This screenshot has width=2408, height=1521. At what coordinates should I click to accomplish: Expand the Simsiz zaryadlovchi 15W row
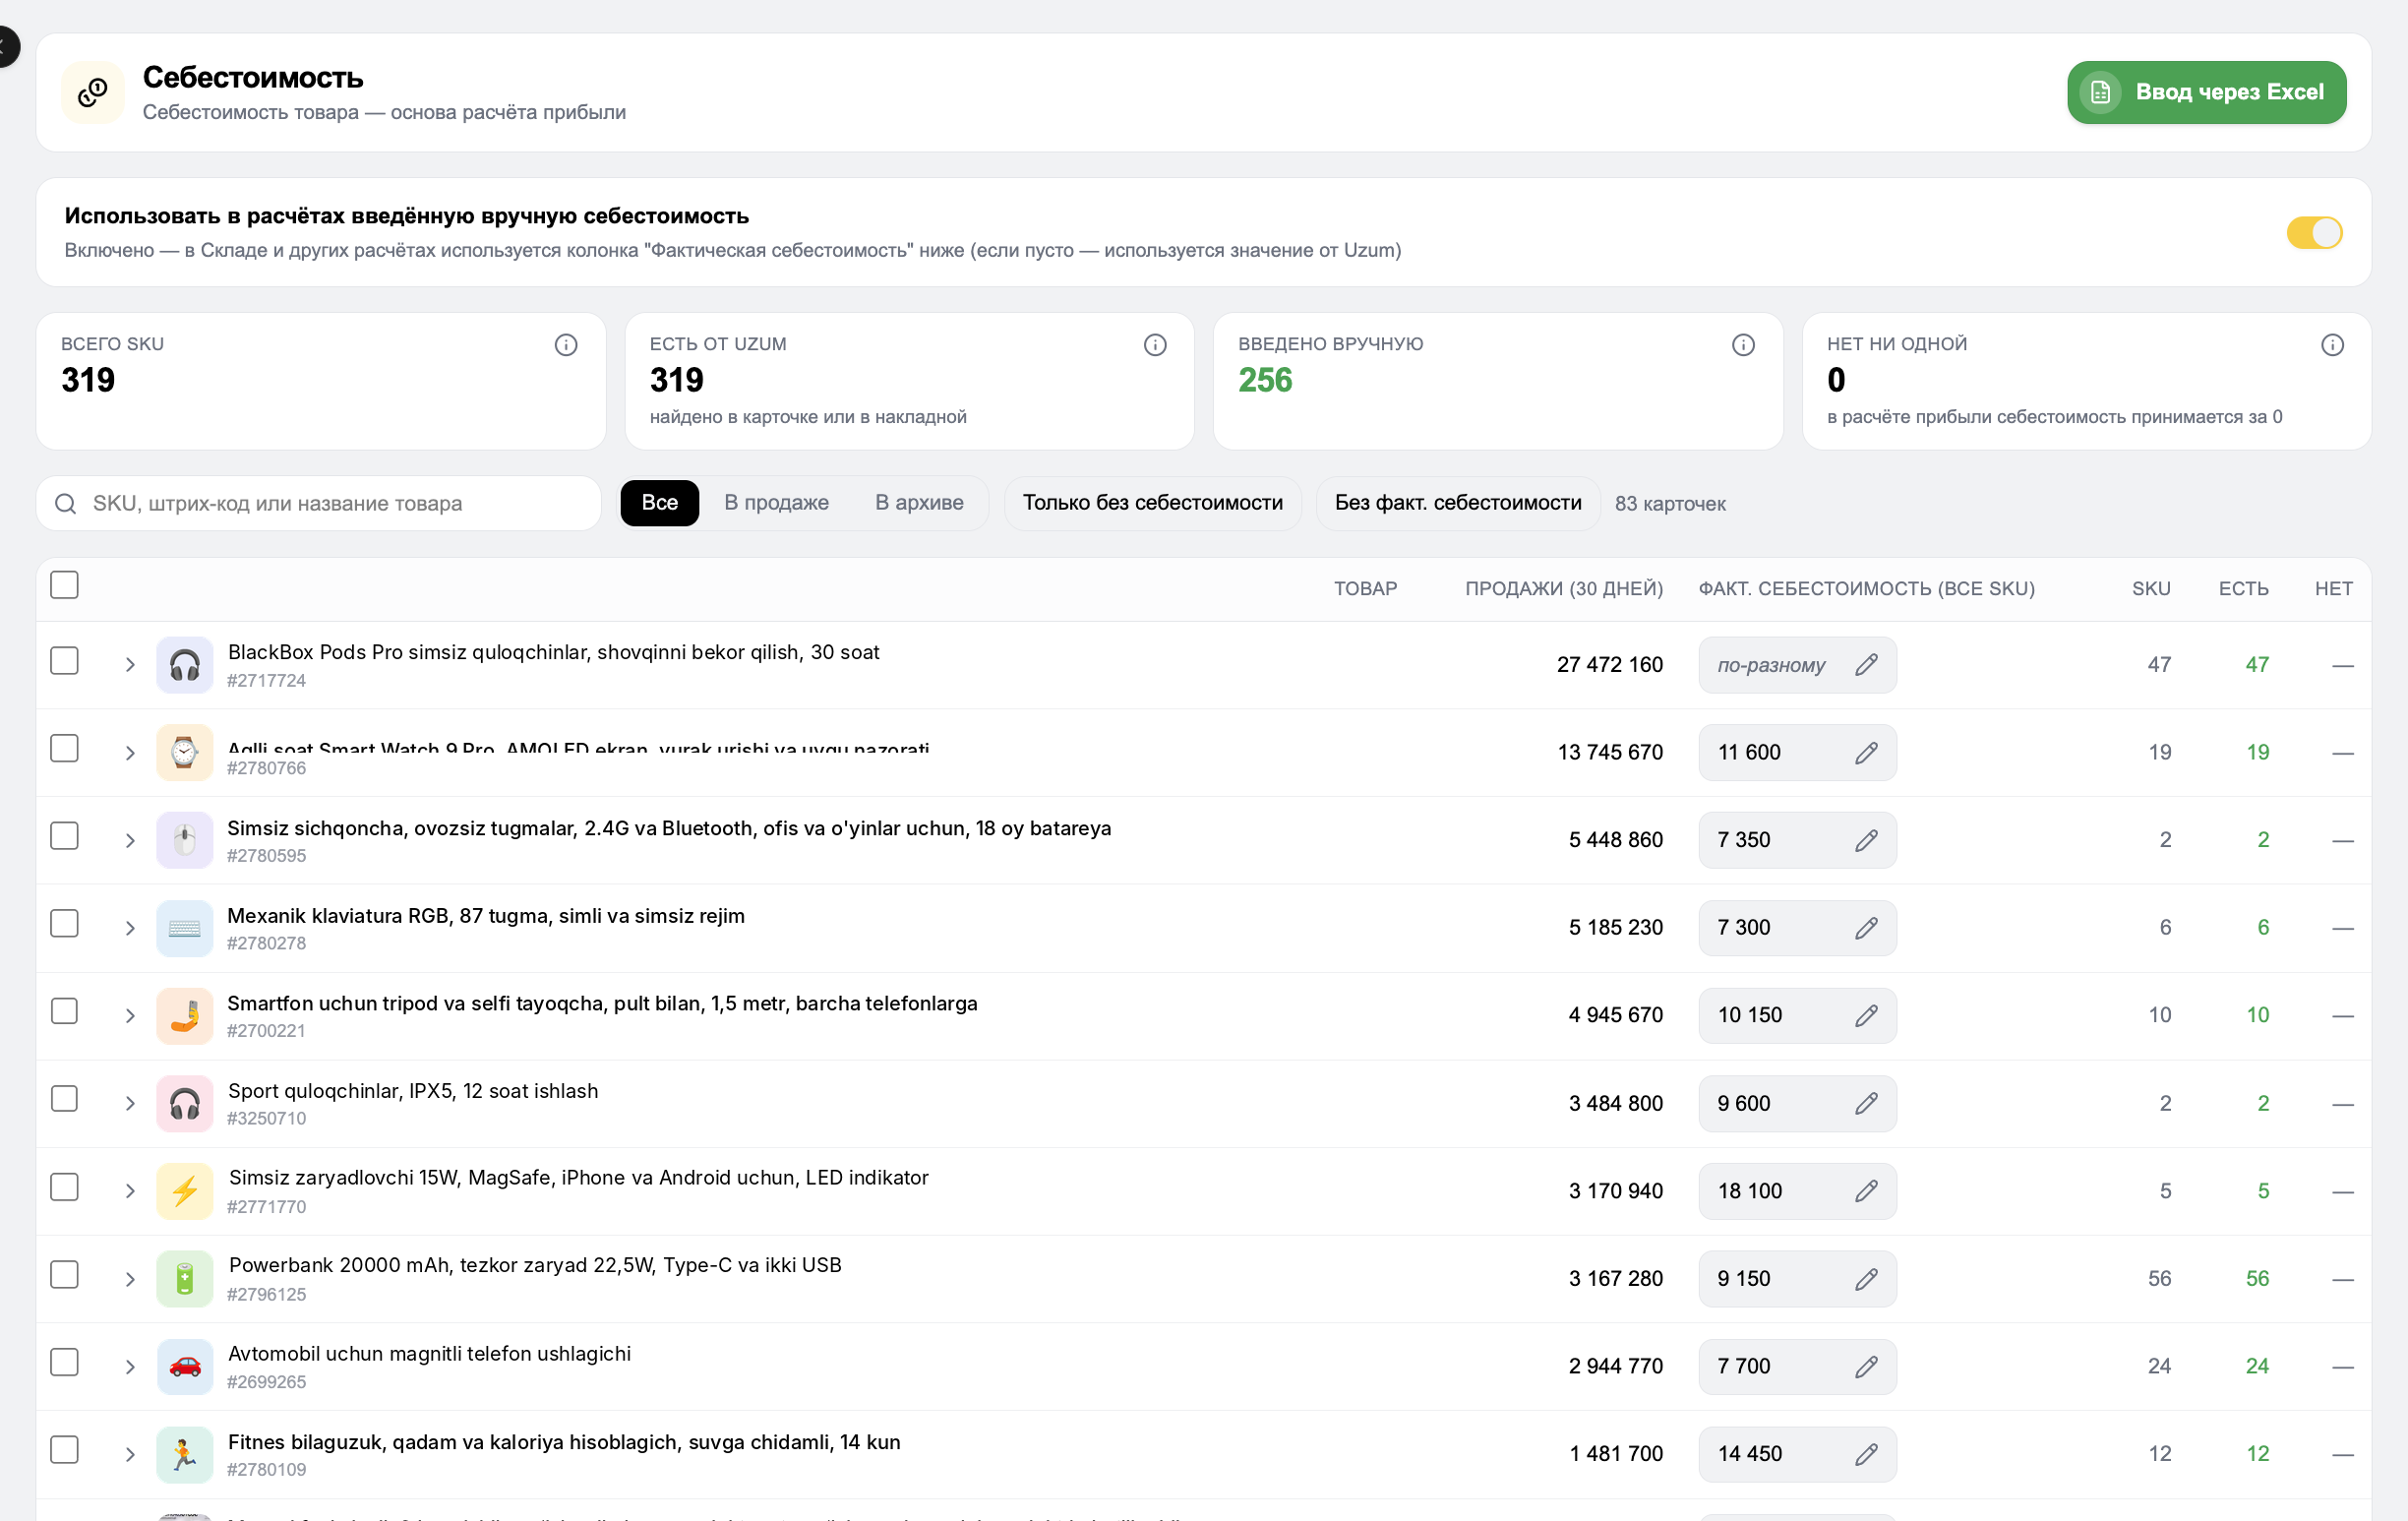click(130, 1191)
